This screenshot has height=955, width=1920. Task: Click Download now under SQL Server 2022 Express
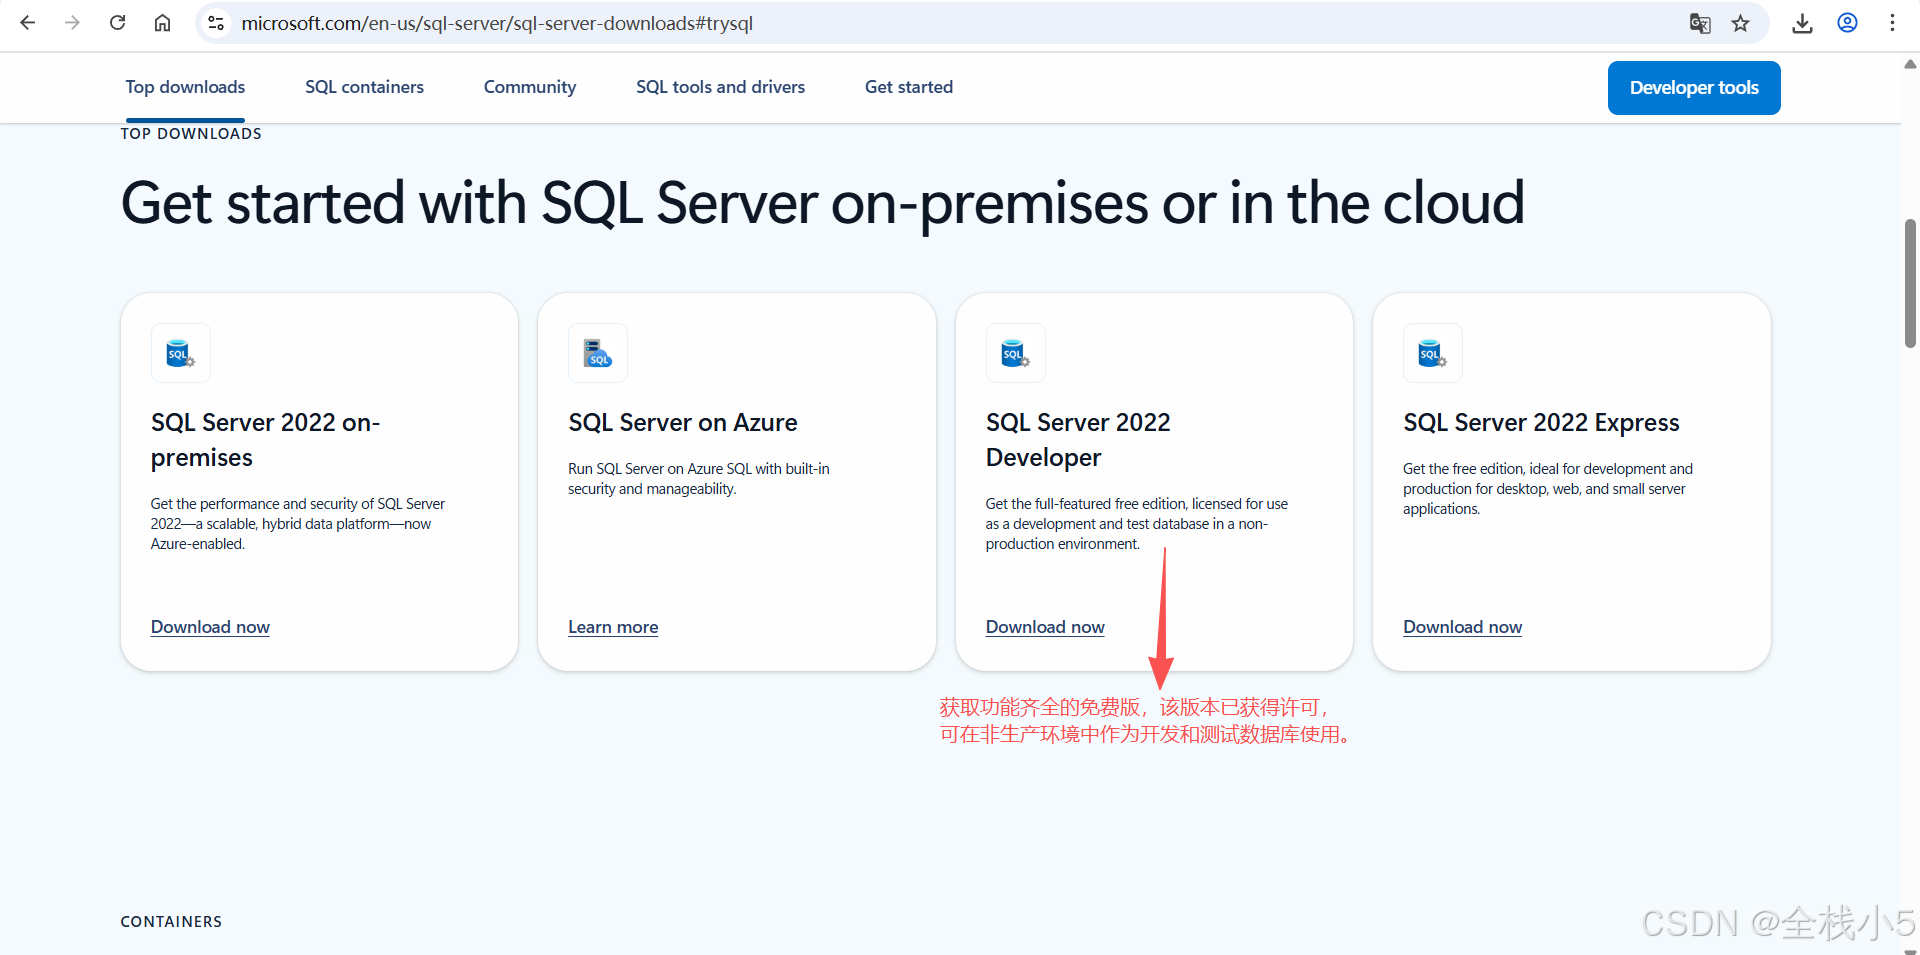coord(1462,627)
